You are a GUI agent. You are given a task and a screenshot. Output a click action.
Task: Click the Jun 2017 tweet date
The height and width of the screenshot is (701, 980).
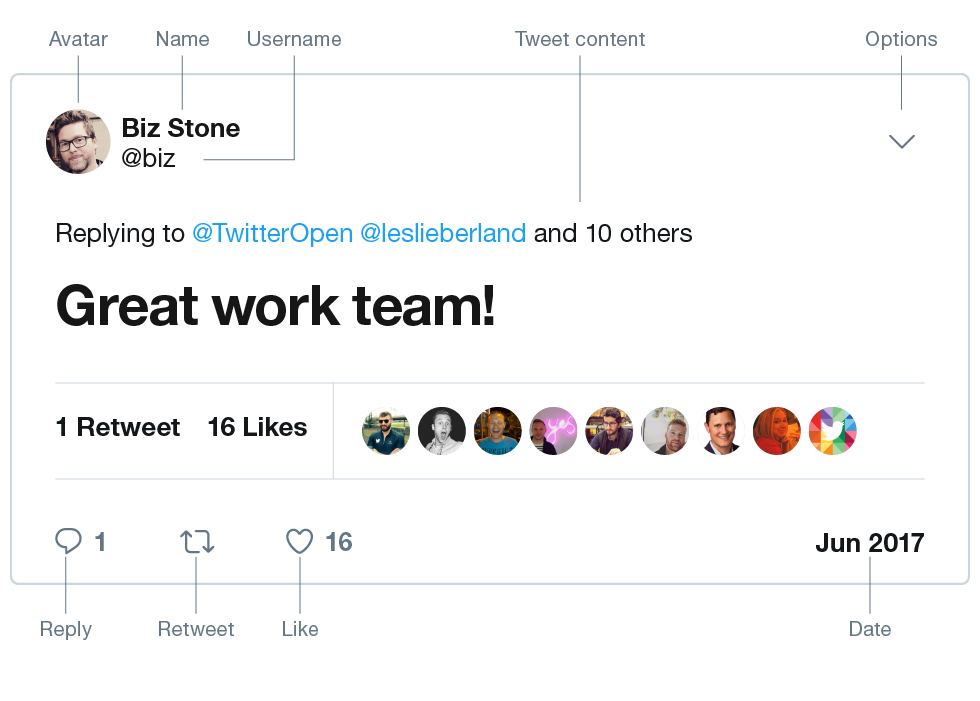(x=869, y=543)
